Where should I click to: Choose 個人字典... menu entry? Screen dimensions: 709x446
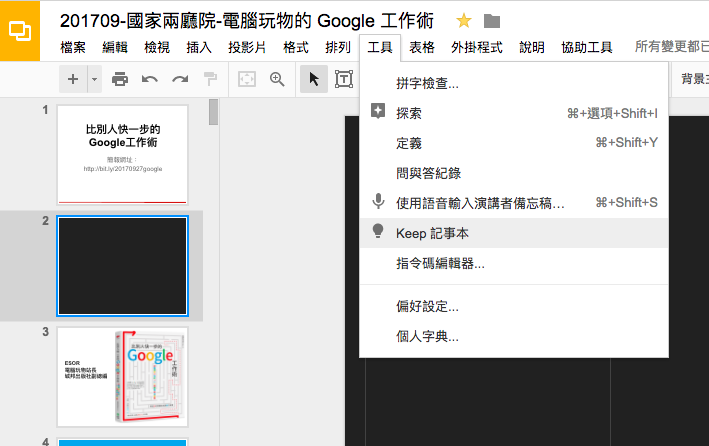514,336
